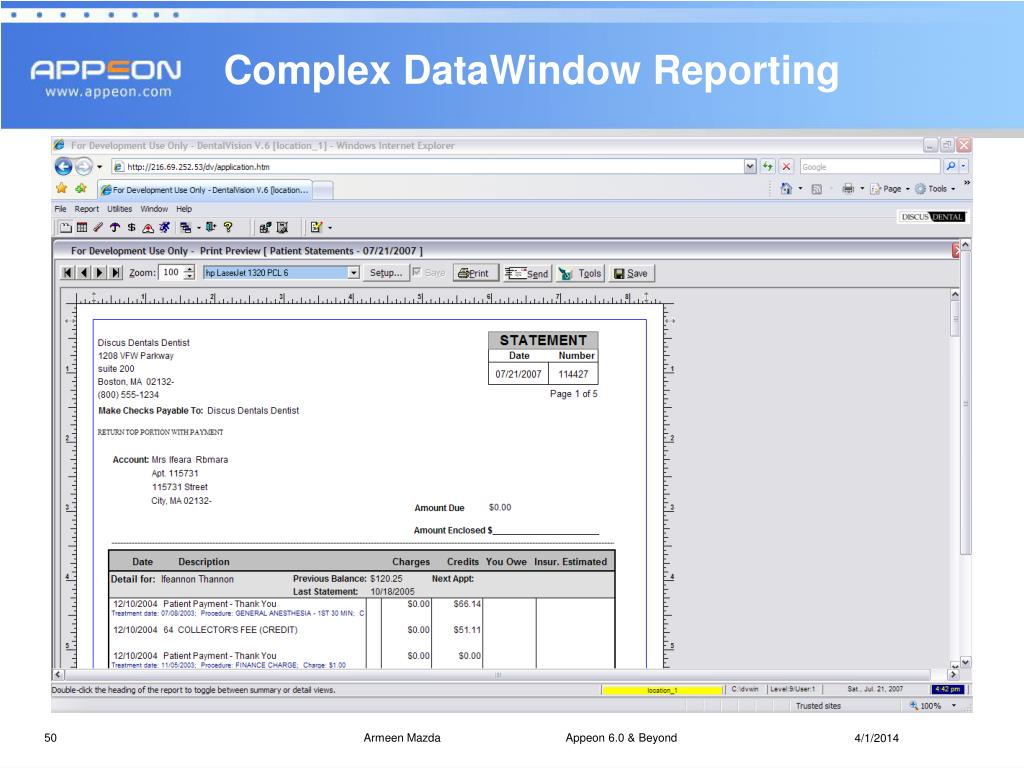The height and width of the screenshot is (768, 1024).
Task: Click the dollar sign toolbar icon
Action: click(131, 227)
